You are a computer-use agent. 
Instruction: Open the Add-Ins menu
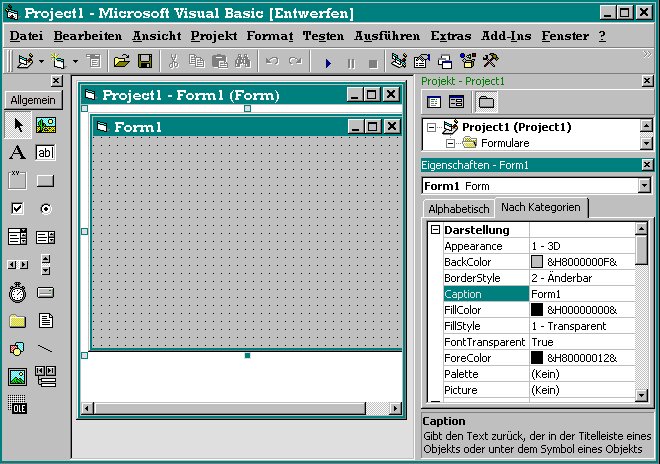[x=506, y=36]
